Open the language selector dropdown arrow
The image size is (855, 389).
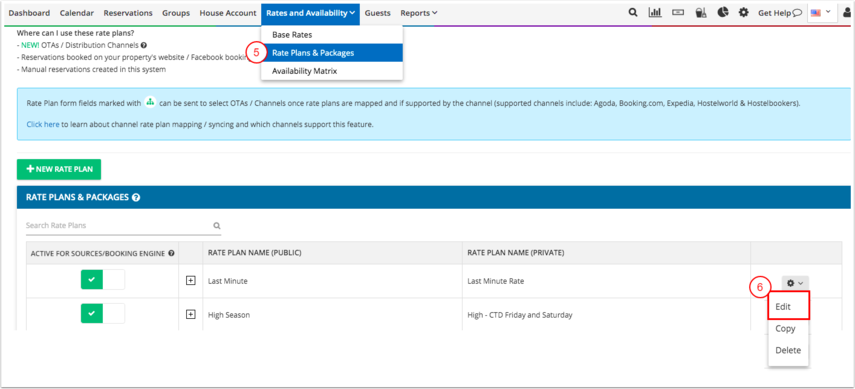(829, 12)
